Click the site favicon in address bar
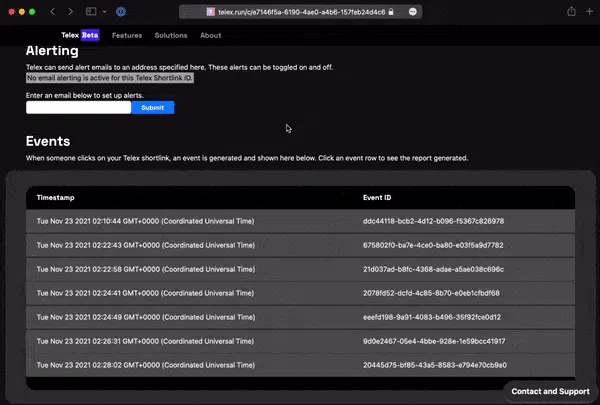Screen dimensions: 600x405 pyautogui.click(x=210, y=12)
